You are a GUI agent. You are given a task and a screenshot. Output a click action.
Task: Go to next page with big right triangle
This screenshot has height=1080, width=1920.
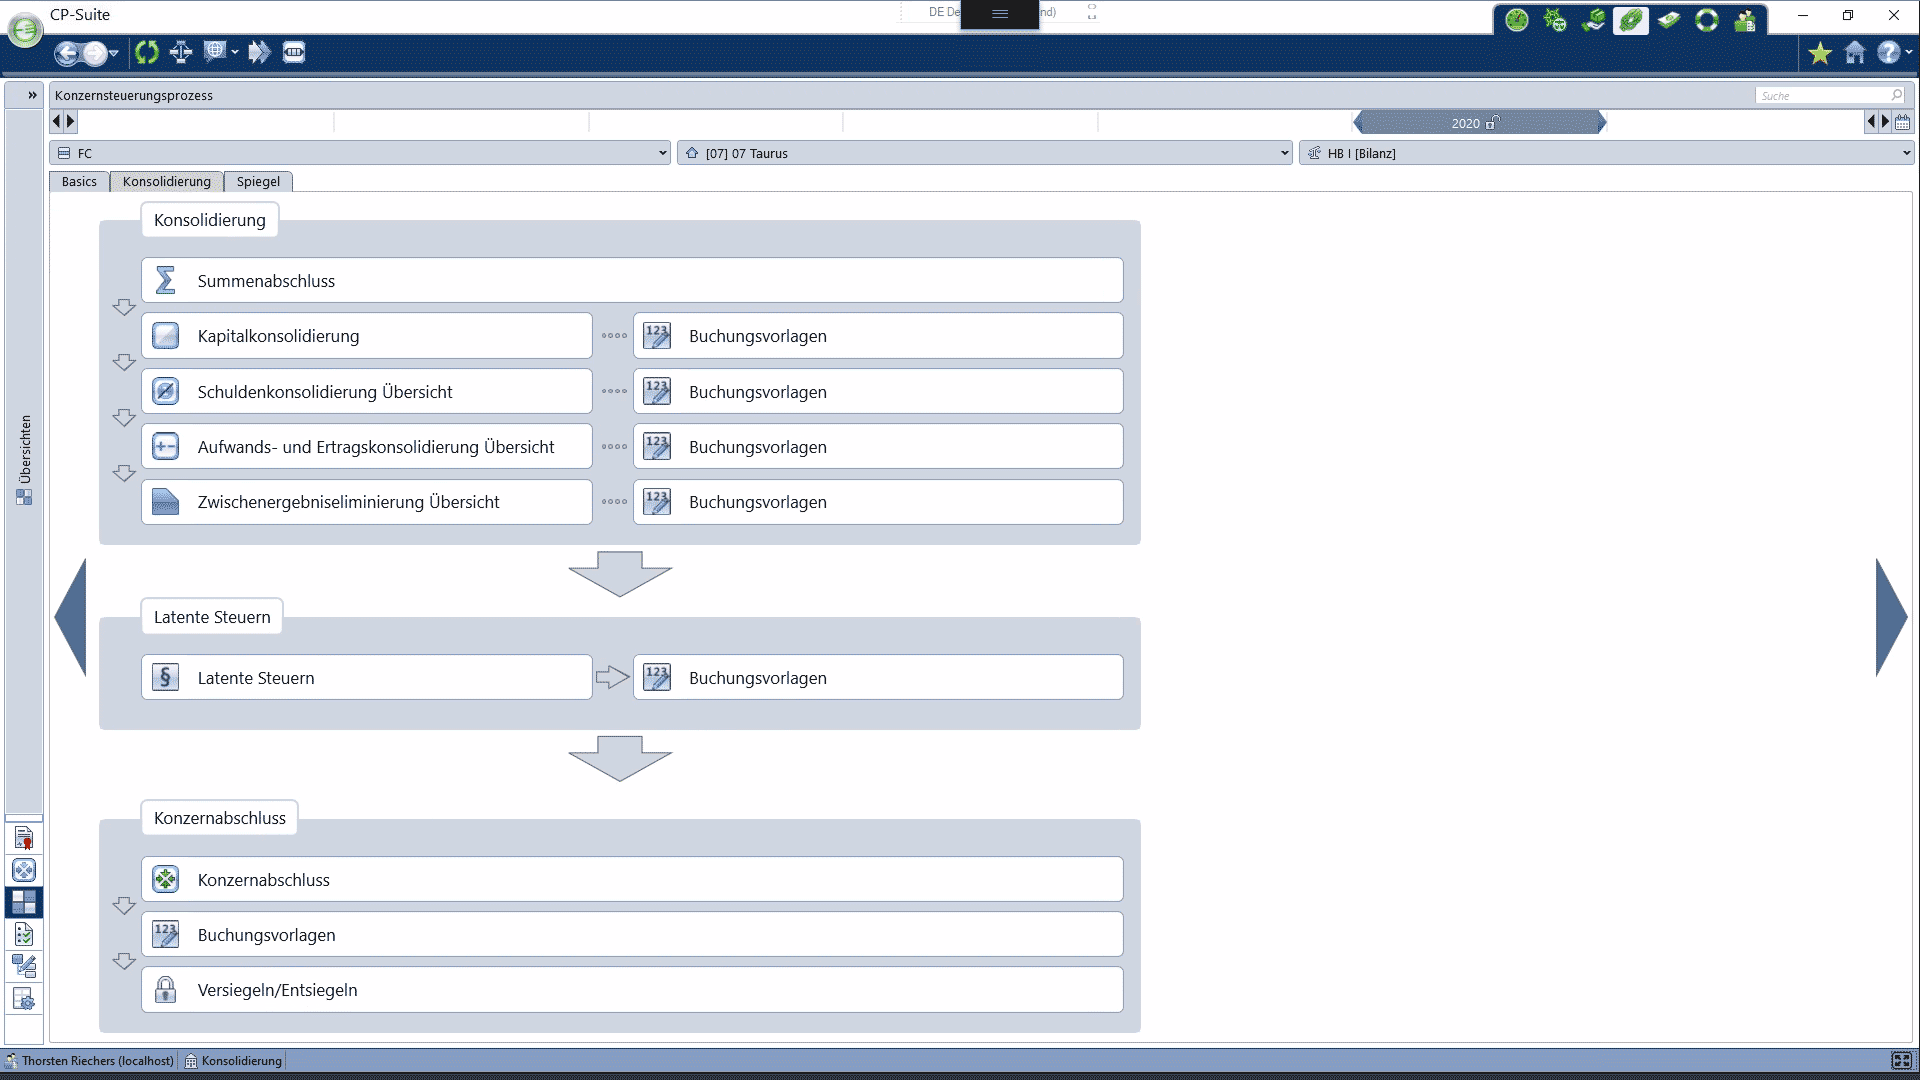1891,618
